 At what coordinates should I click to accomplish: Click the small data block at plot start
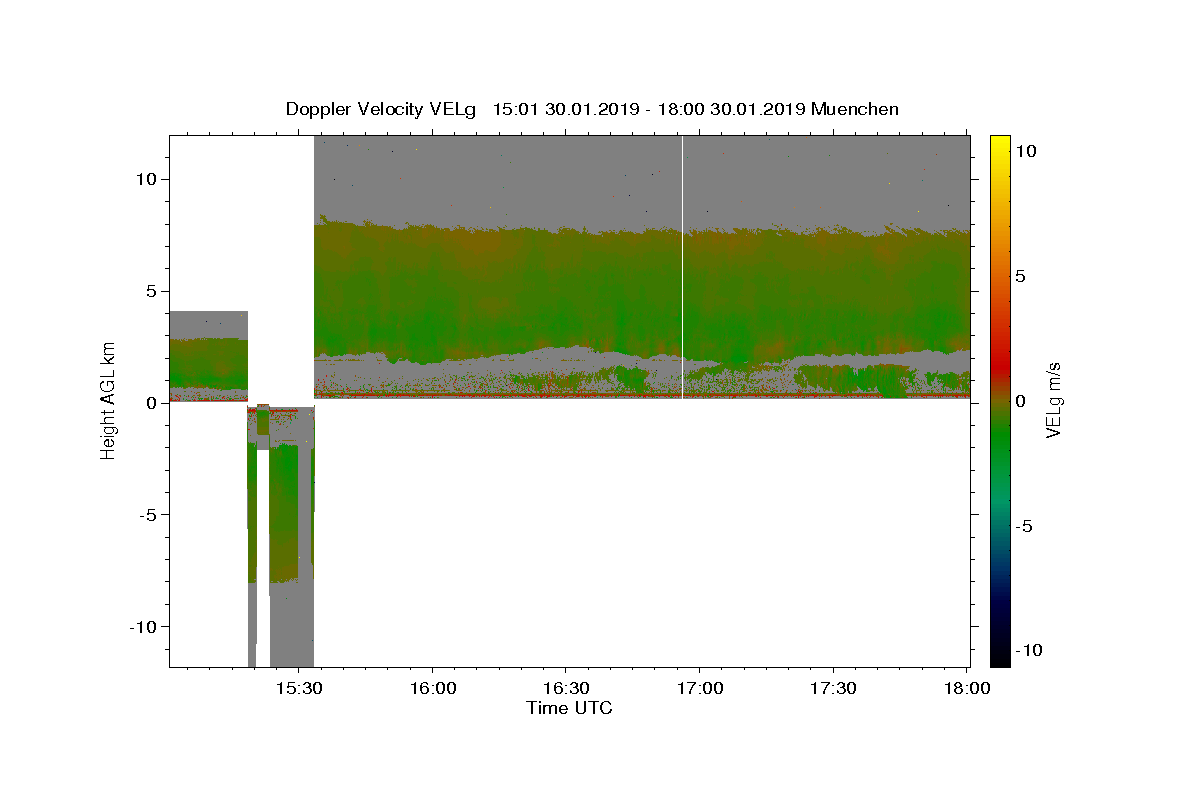pyautogui.click(x=208, y=356)
